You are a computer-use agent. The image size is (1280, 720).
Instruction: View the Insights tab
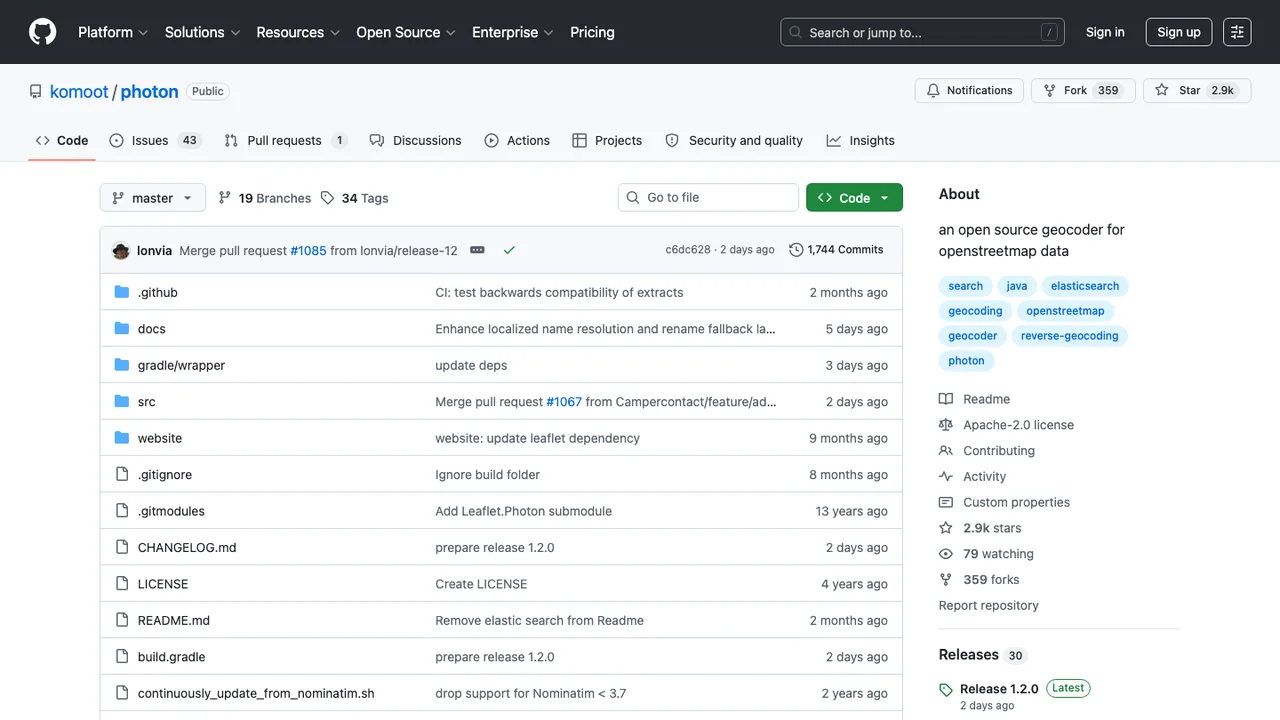coord(861,141)
